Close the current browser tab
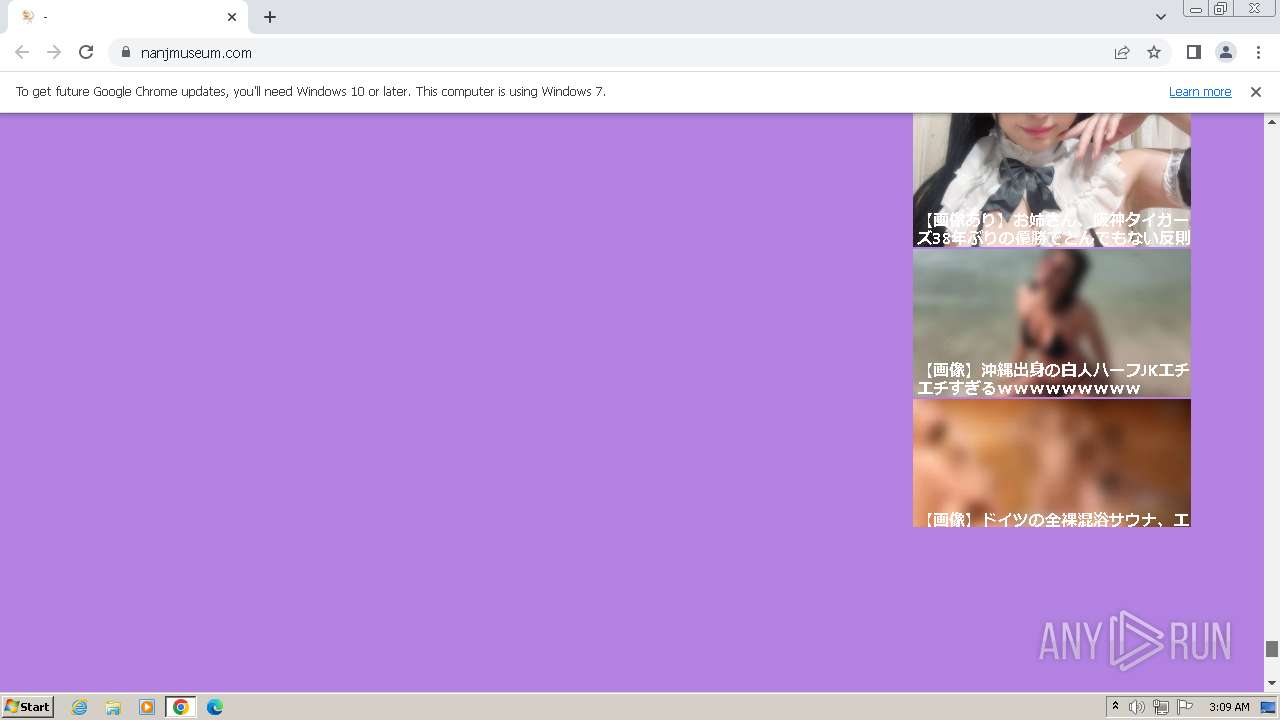1280x720 pixels. click(232, 17)
